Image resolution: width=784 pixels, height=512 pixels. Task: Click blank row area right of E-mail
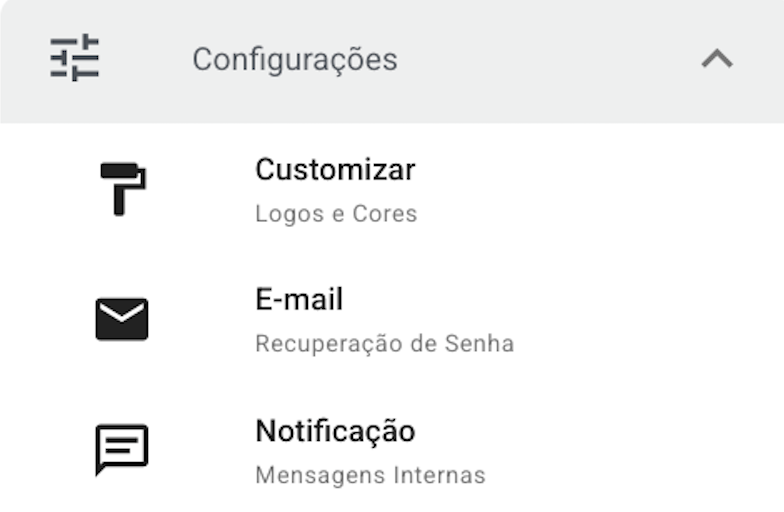(600, 319)
